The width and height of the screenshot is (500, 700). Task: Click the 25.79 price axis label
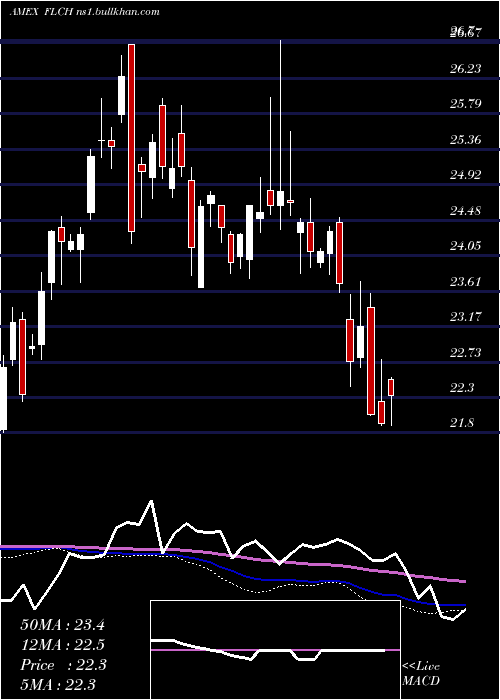tap(466, 104)
